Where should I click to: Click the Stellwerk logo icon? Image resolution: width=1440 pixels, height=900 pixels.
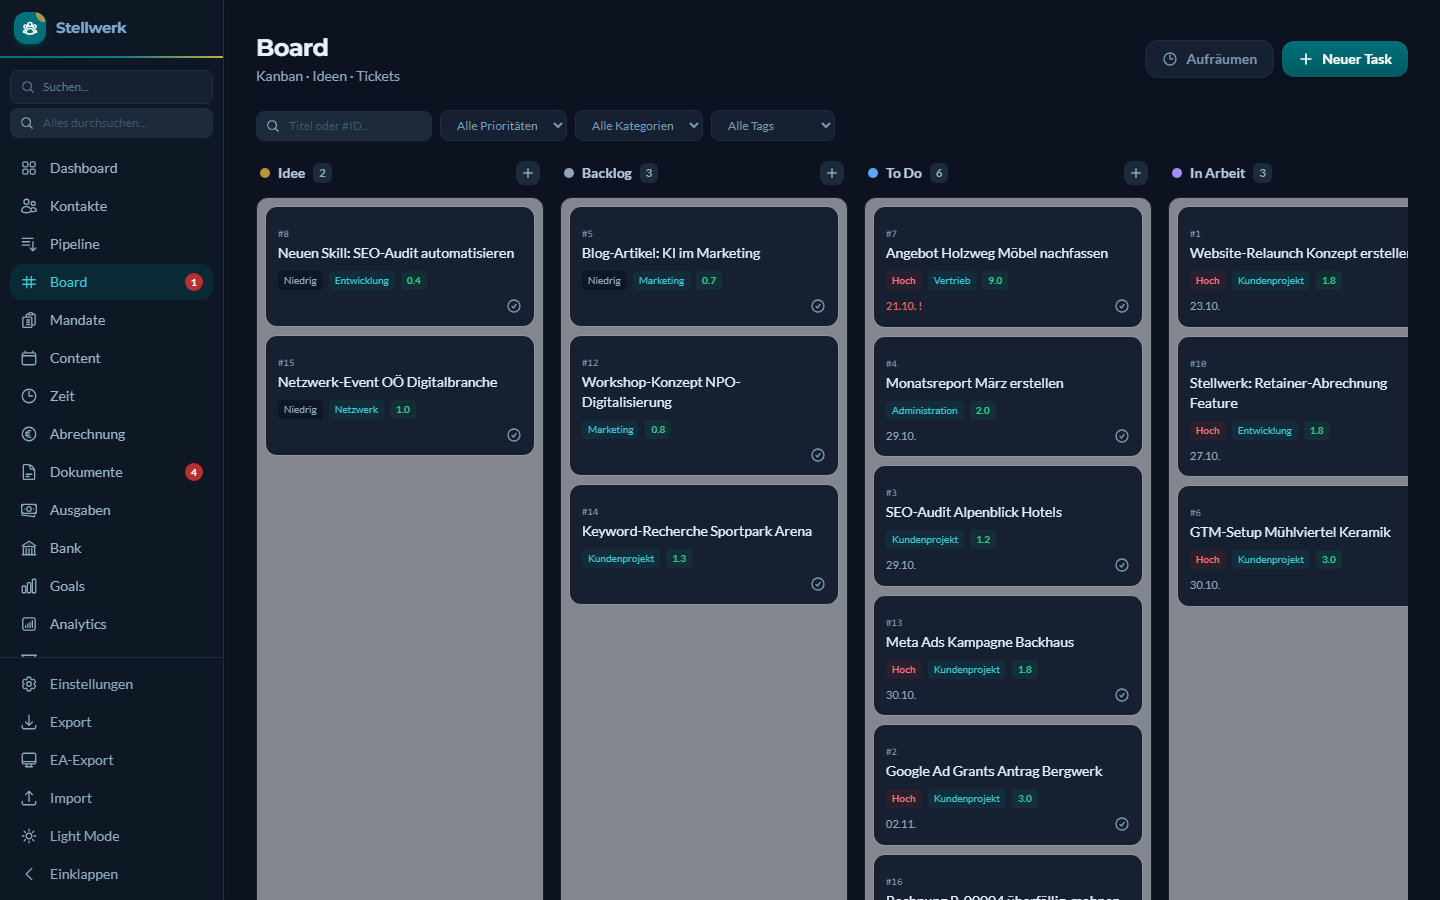30,28
